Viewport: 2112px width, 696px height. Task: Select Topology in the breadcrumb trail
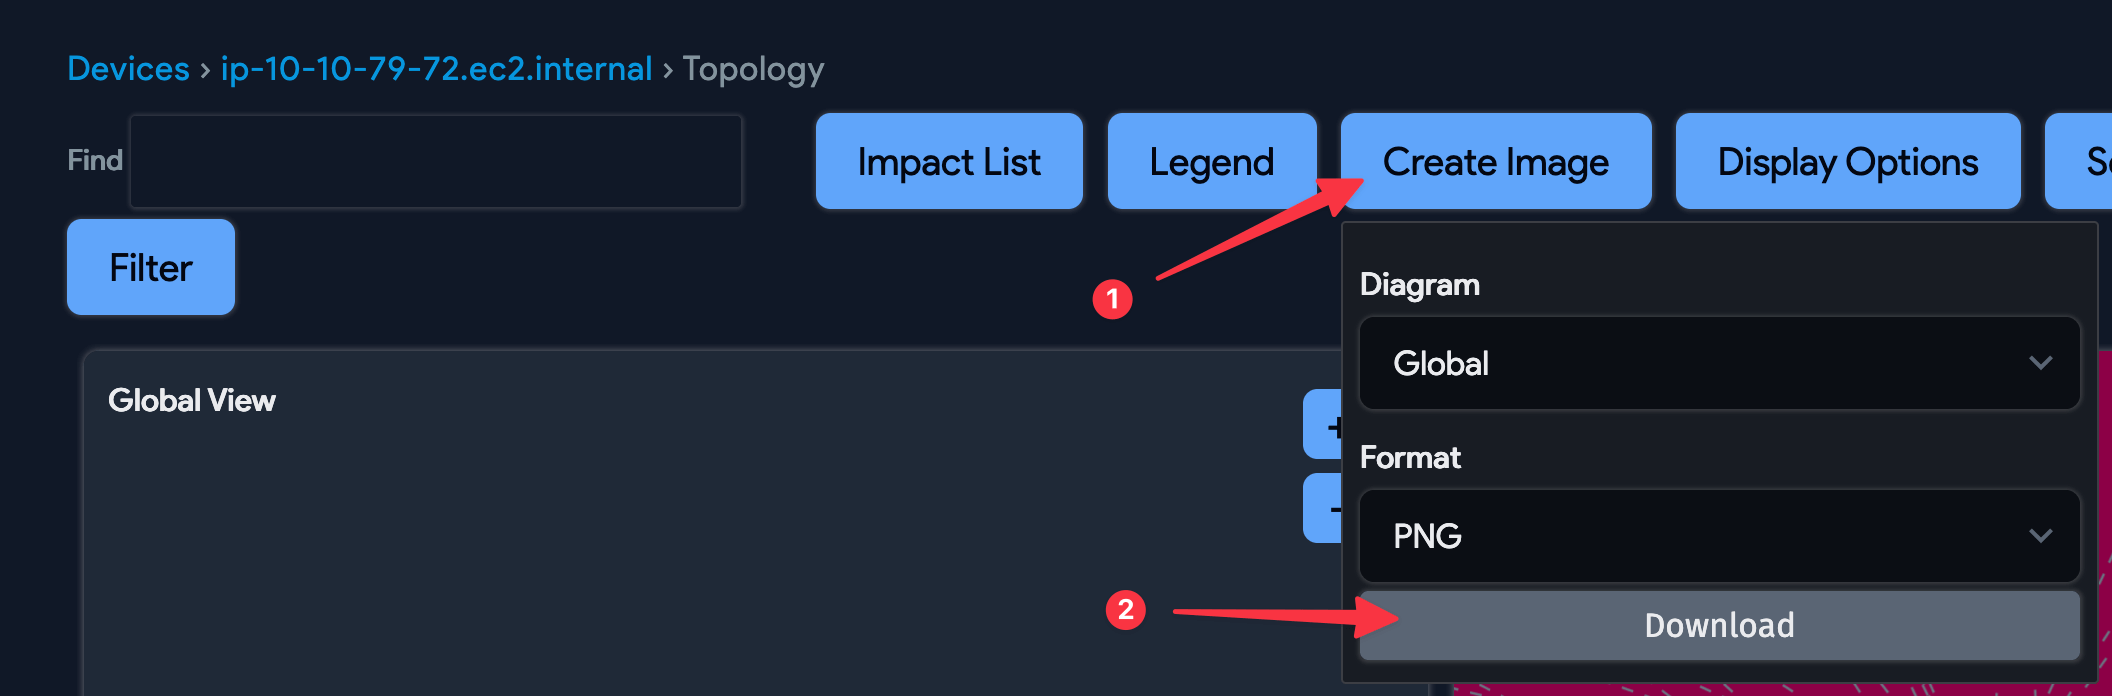[752, 68]
